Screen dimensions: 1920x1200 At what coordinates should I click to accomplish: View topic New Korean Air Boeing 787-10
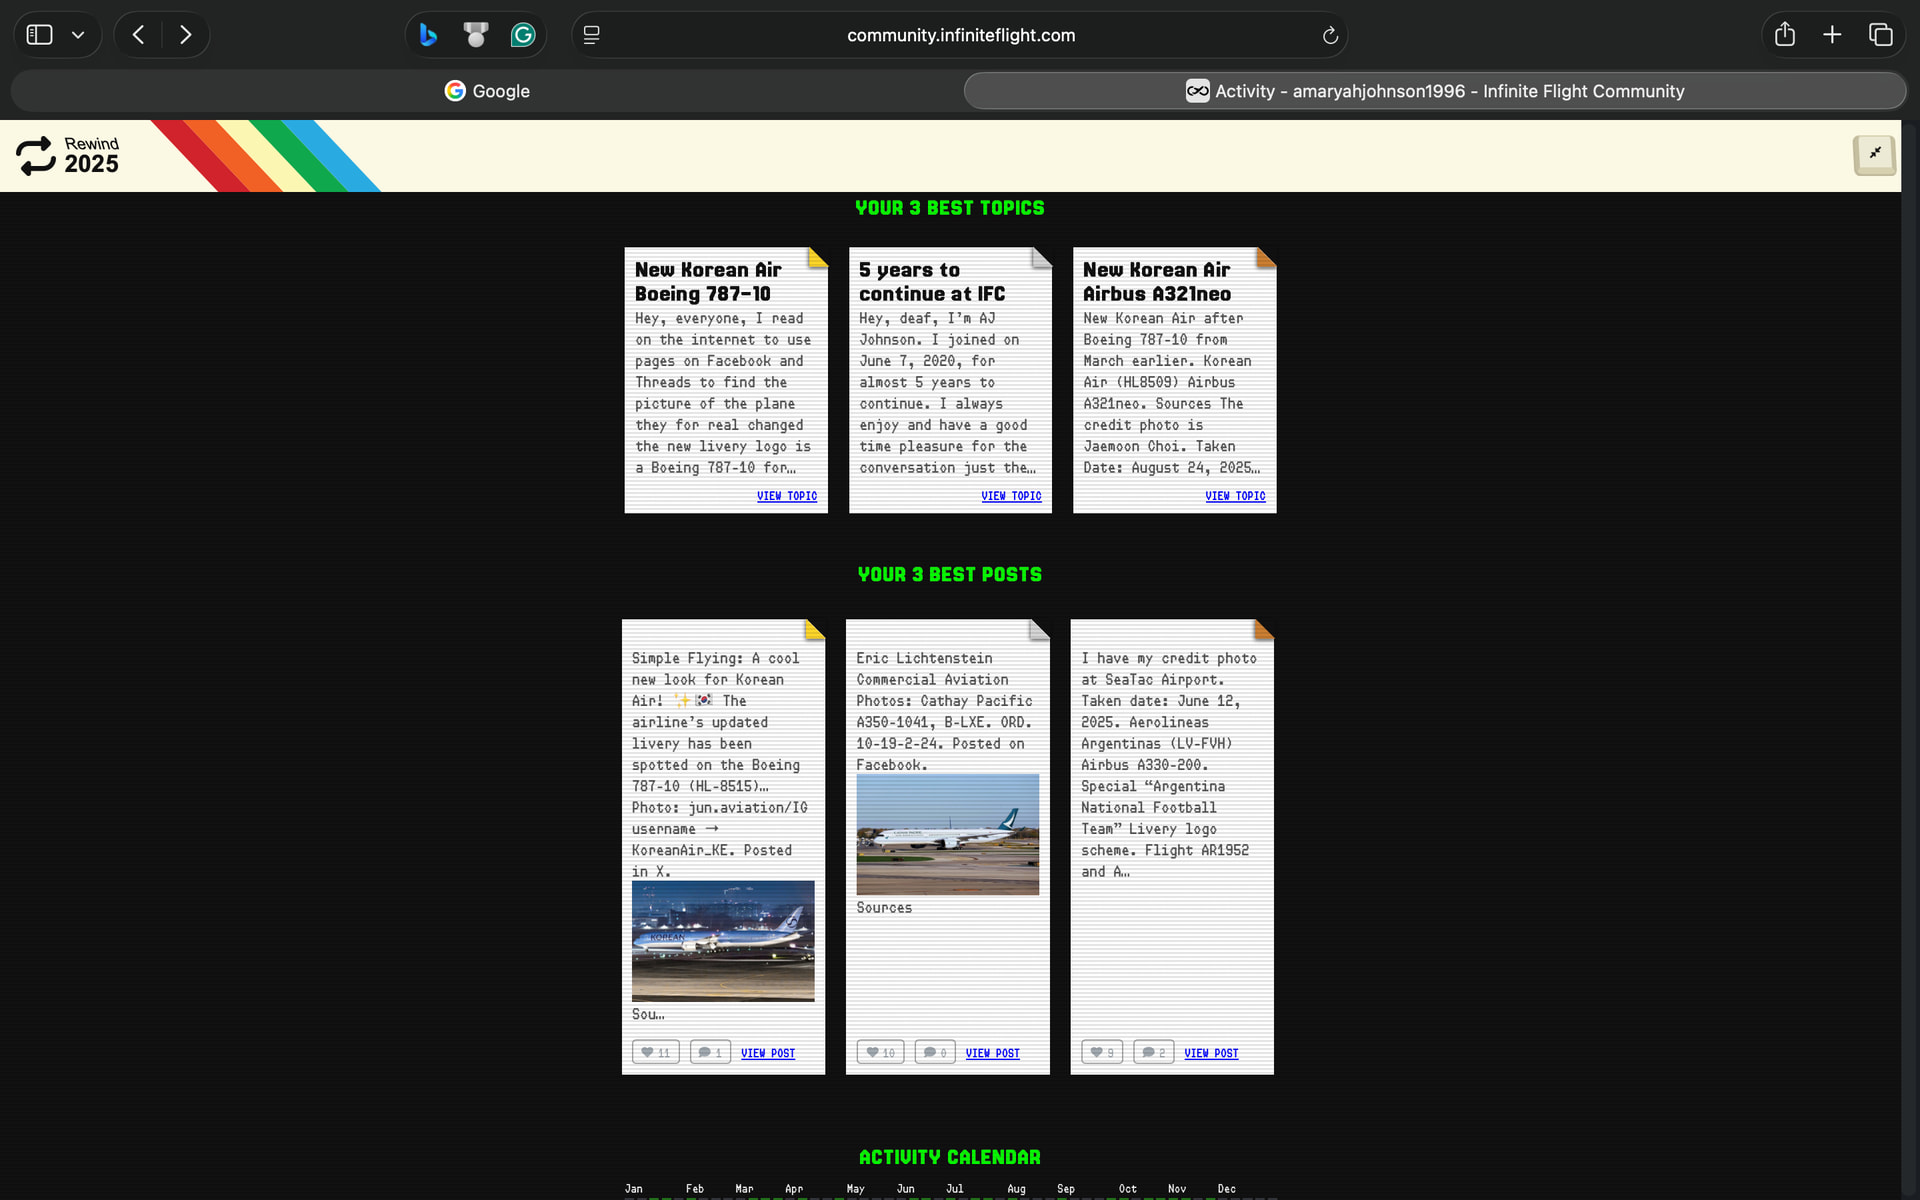[x=786, y=496]
